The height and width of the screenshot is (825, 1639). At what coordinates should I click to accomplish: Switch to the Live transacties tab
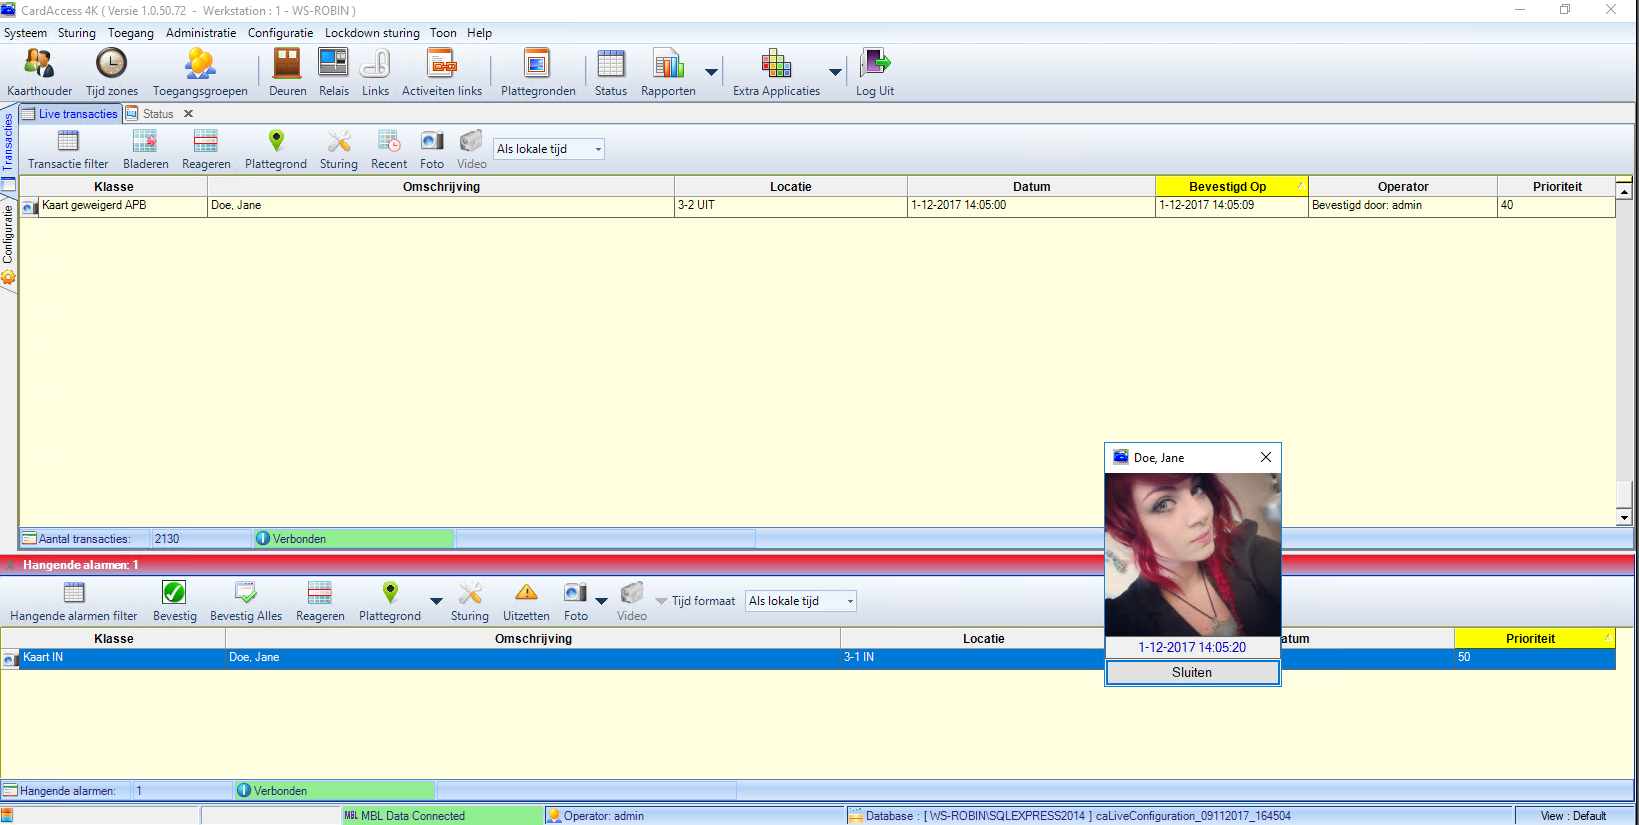coord(70,114)
